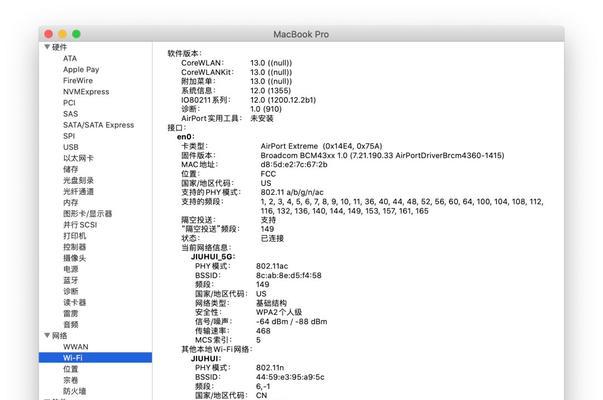Choose 光纤通道 fibre channel entry
Screen dimensions: 603x400
coord(78,192)
